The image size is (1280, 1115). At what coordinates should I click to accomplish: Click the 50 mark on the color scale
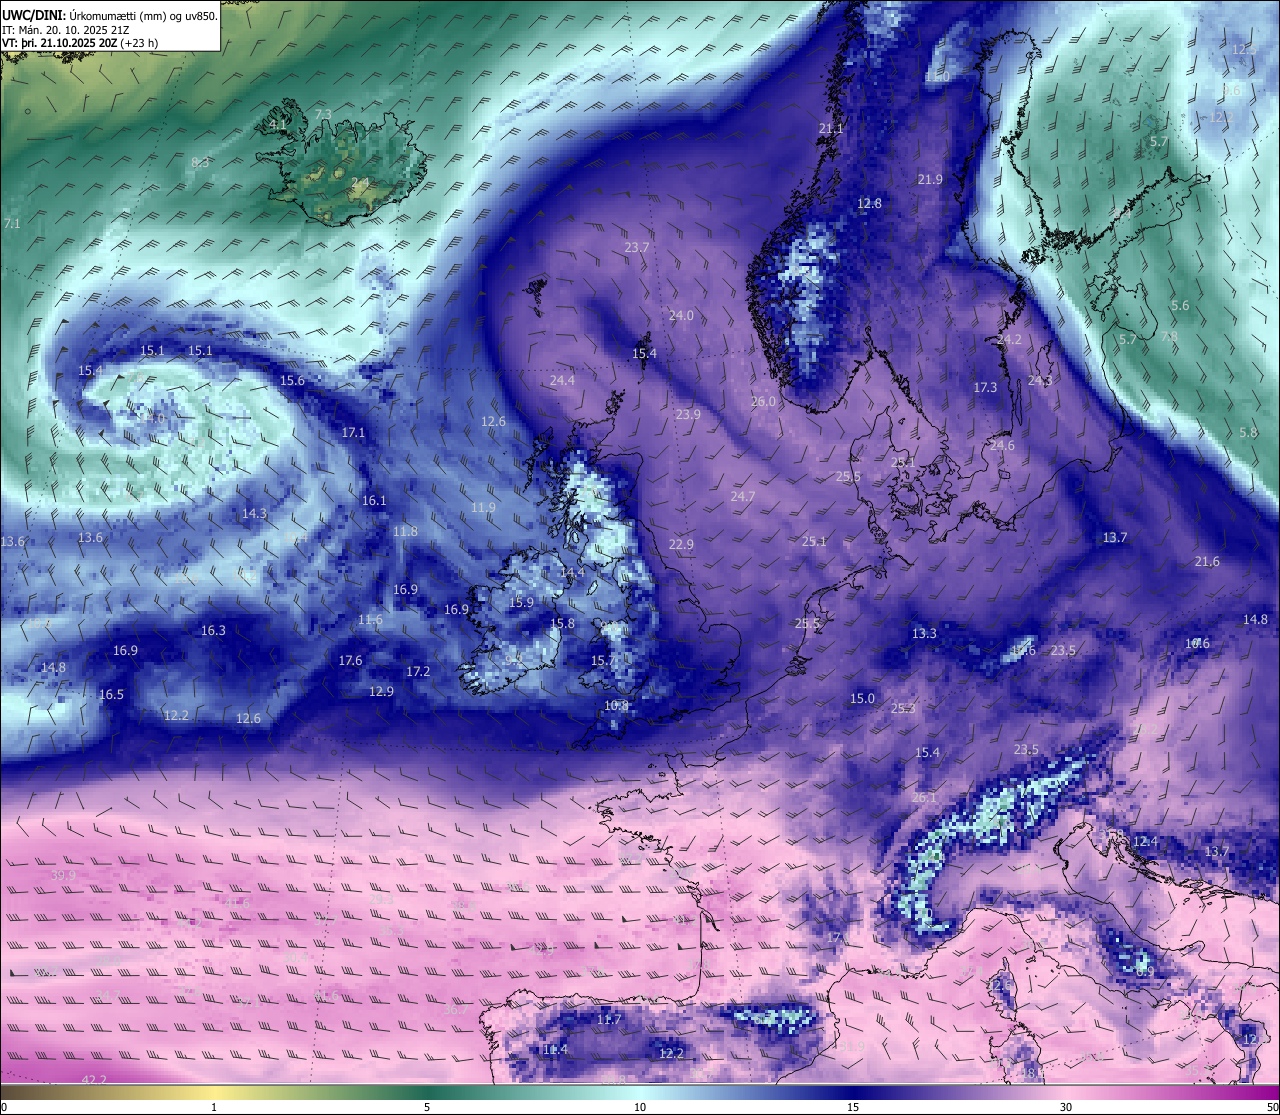click(x=1272, y=1107)
